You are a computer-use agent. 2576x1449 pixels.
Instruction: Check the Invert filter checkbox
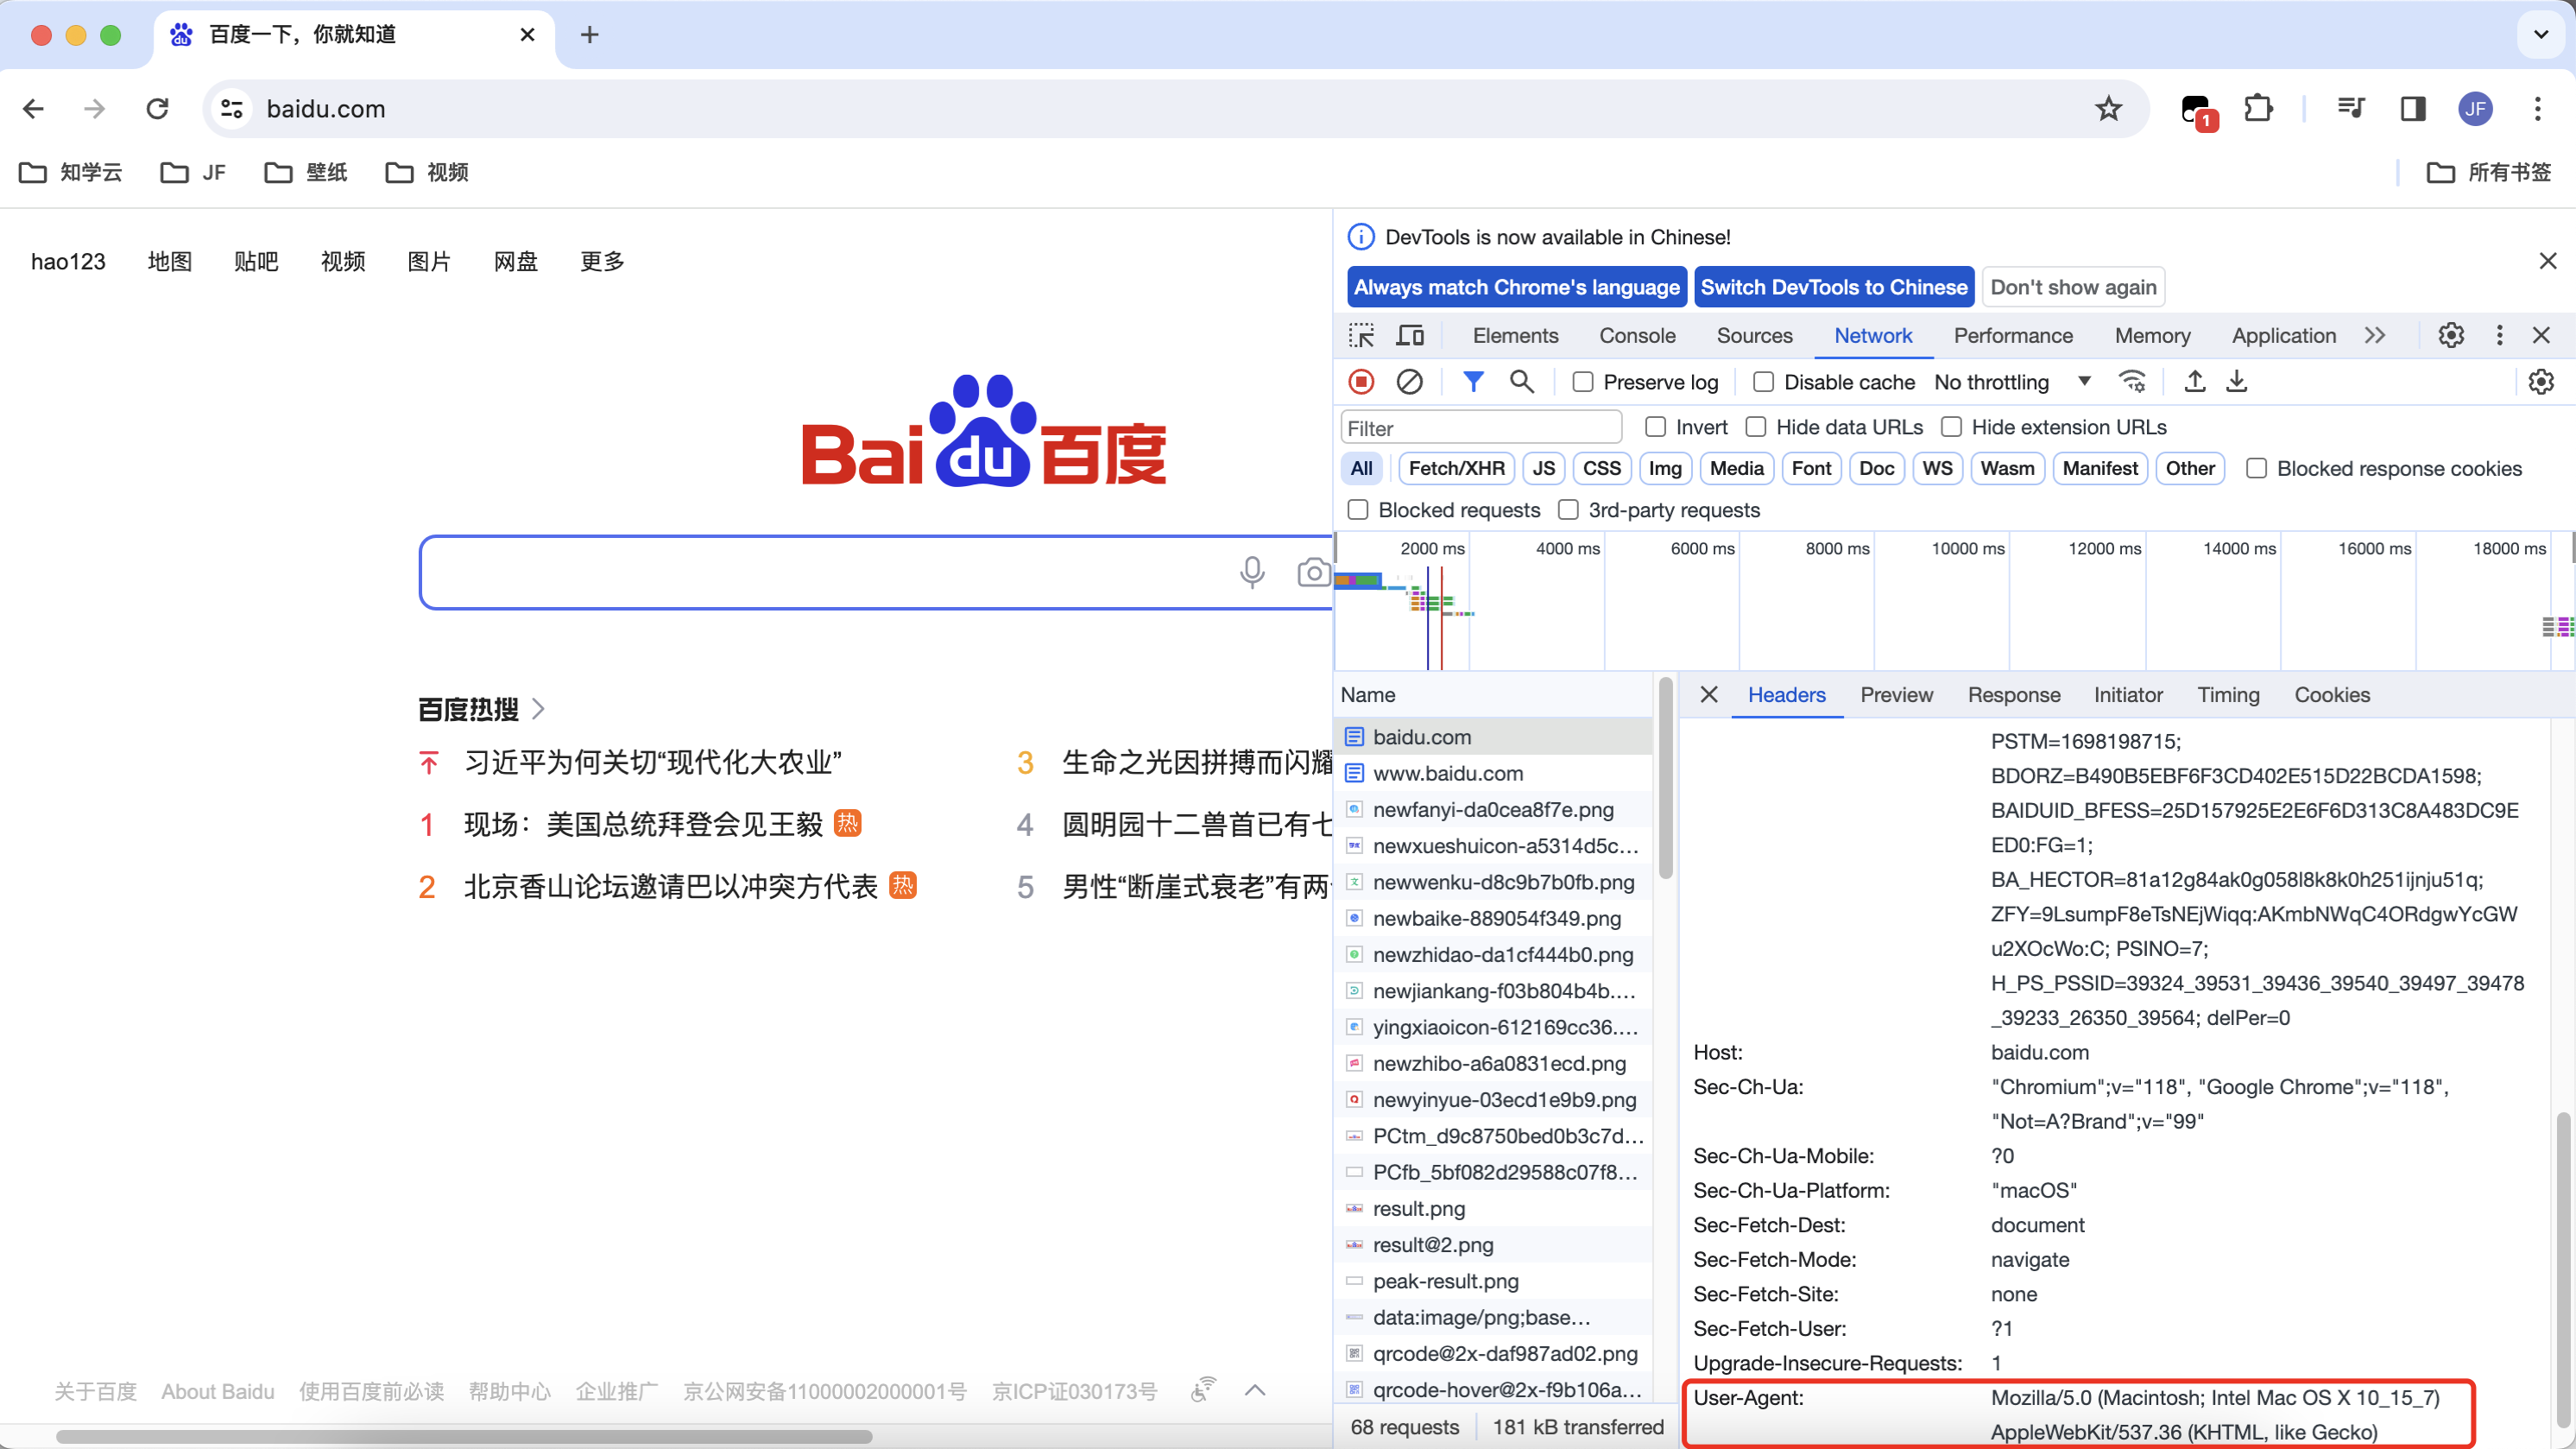tap(1656, 427)
